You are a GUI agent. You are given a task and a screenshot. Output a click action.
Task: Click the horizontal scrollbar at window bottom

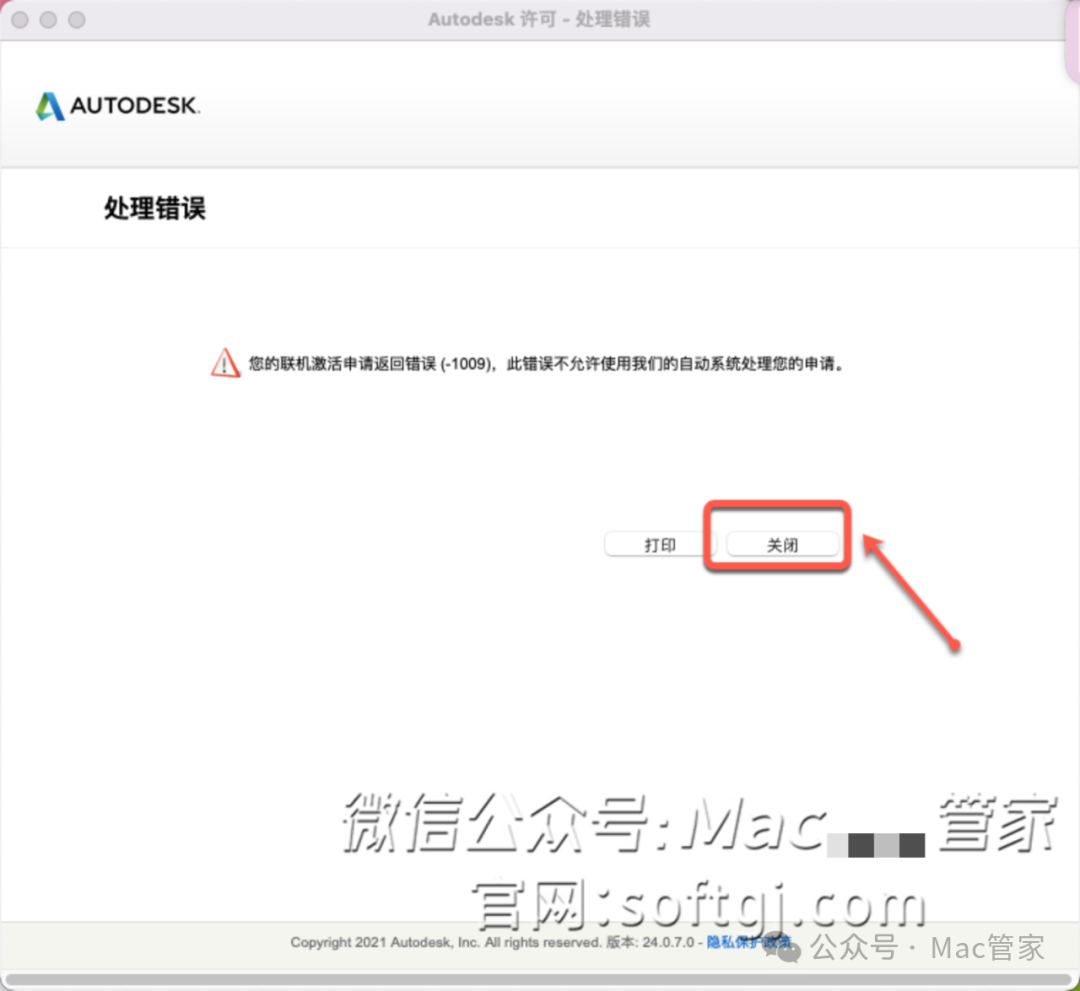(539, 979)
